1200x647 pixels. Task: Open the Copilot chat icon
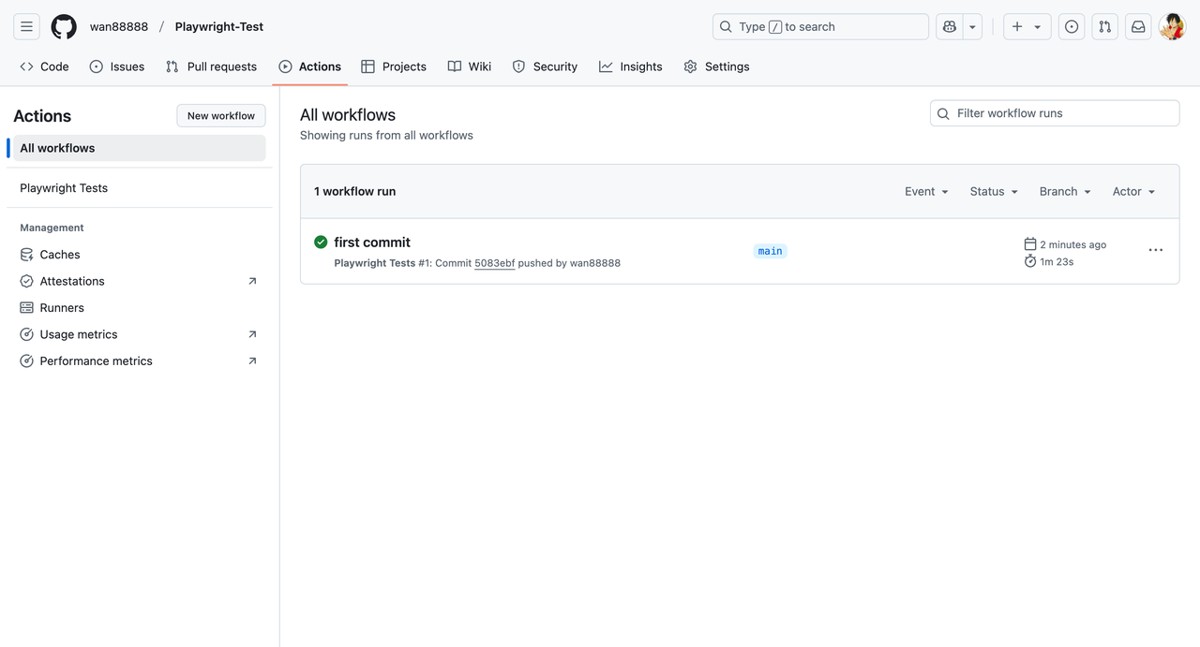point(948,27)
